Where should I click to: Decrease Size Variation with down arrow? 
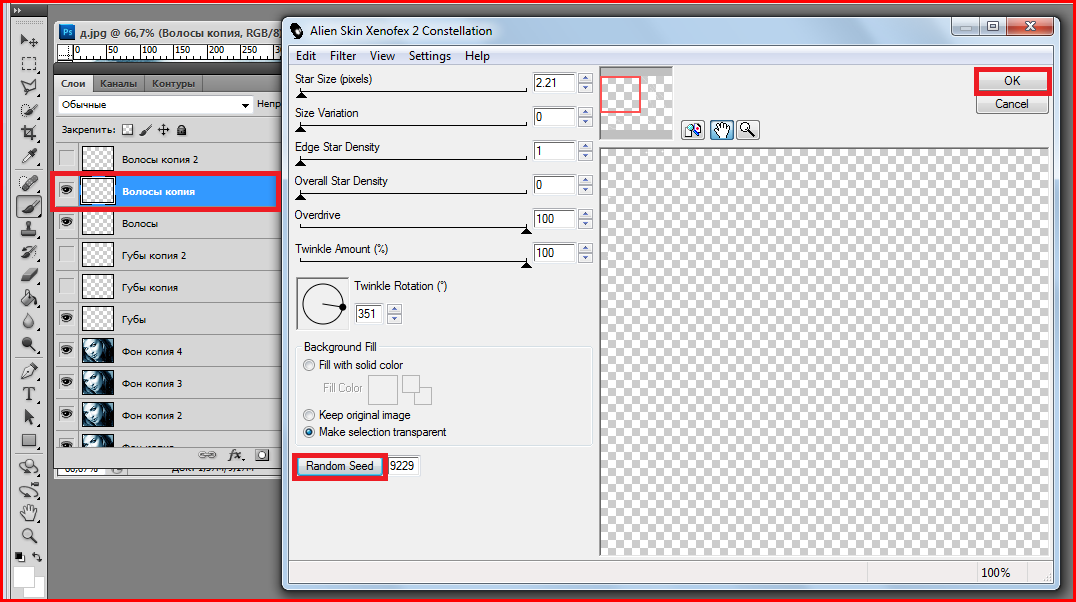pyautogui.click(x=585, y=121)
